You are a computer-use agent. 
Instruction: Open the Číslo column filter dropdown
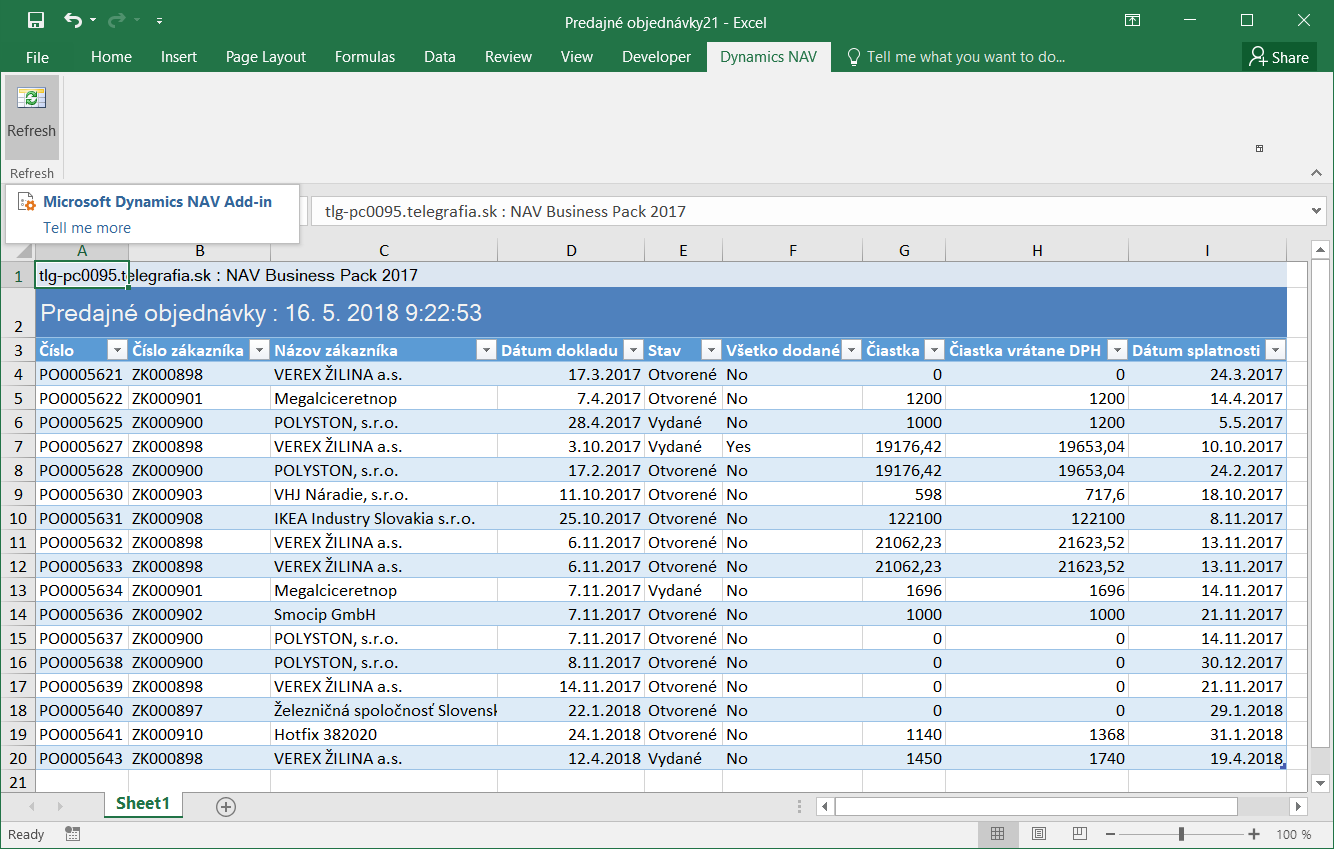tap(117, 350)
